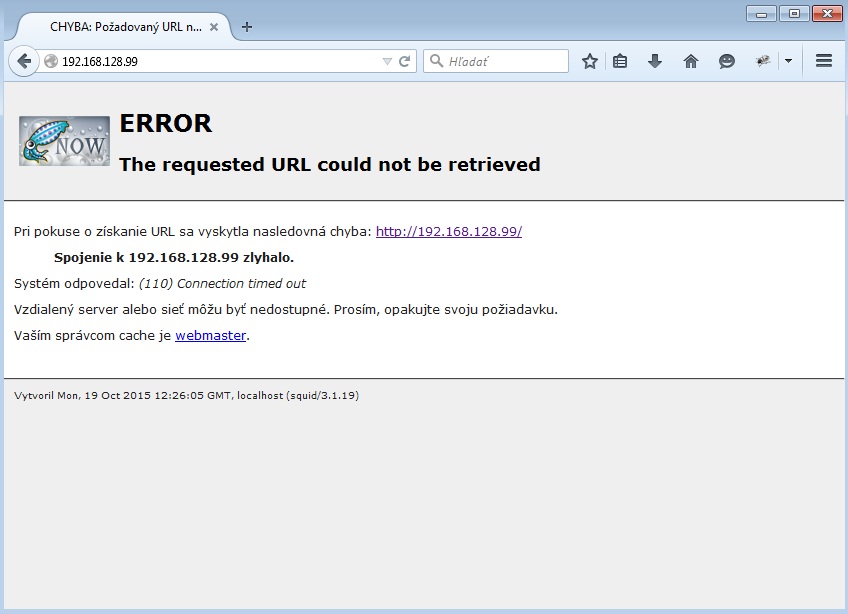Close the CHYBA tab
Image resolution: width=848 pixels, height=614 pixels.
pos(214,27)
